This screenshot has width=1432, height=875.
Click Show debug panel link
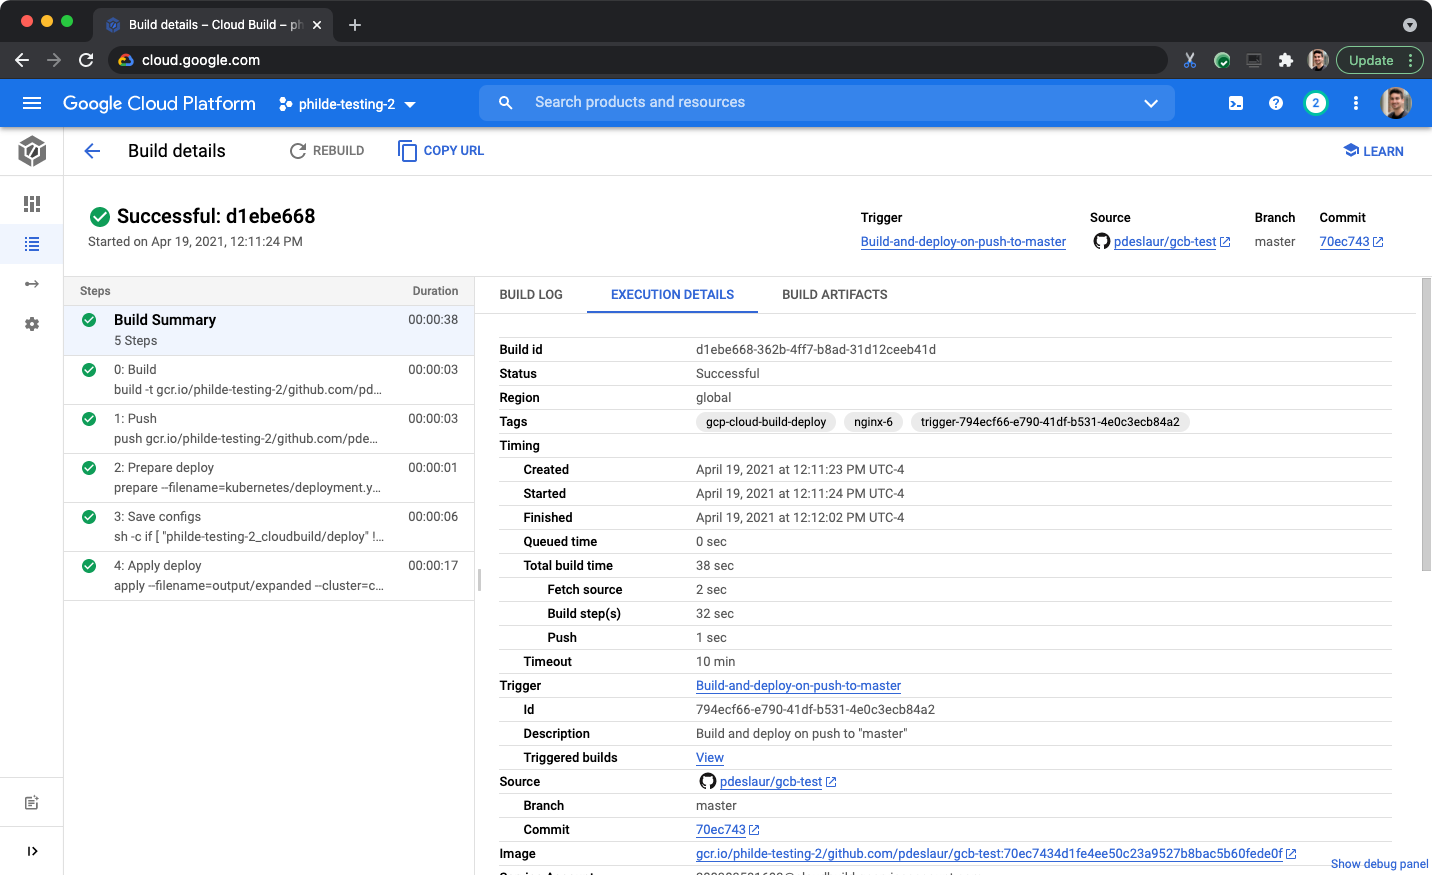[x=1379, y=864]
